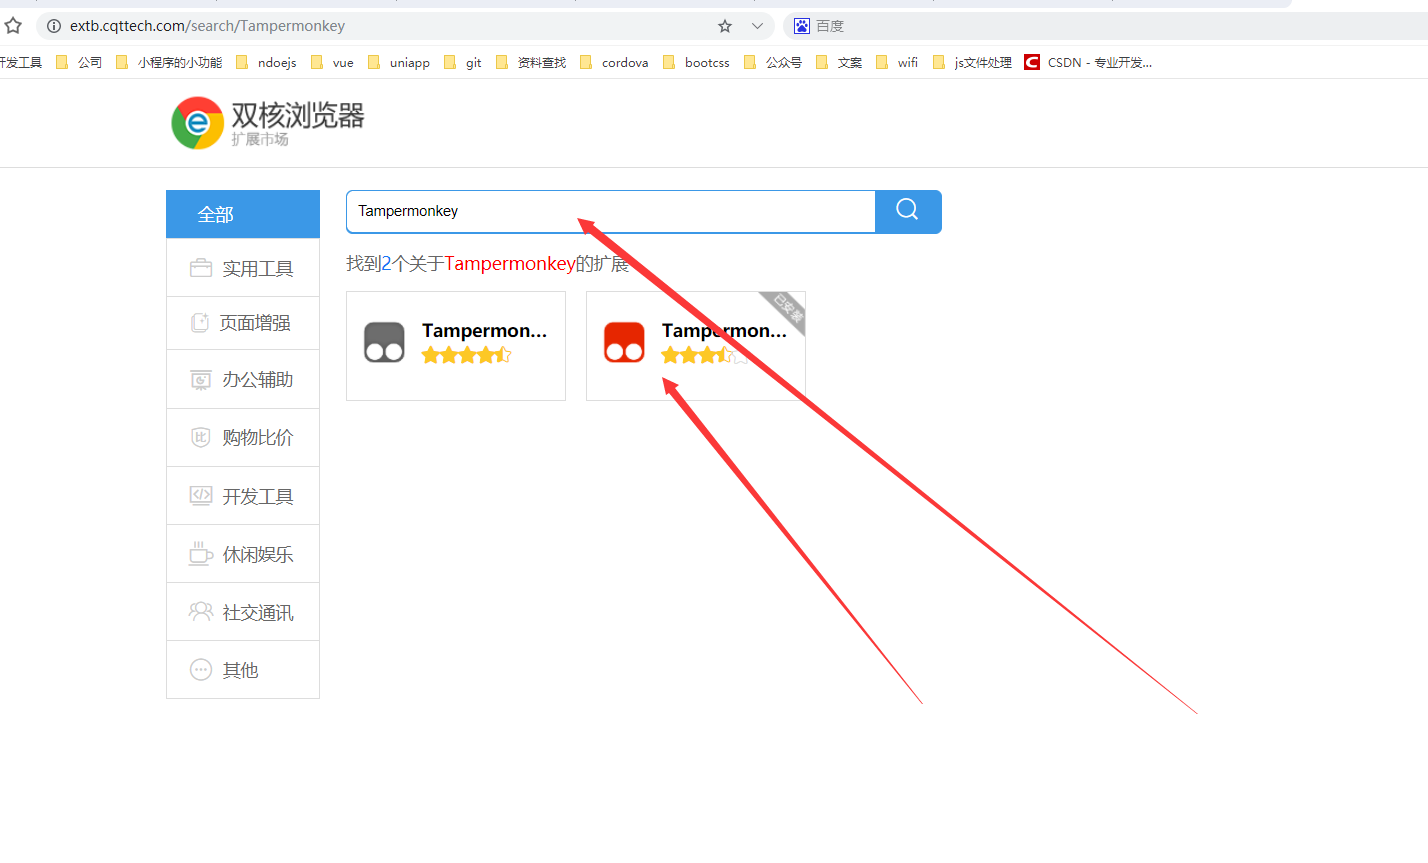Click the Tampermonkey search input field
This screenshot has height=863, width=1428.
coord(611,212)
